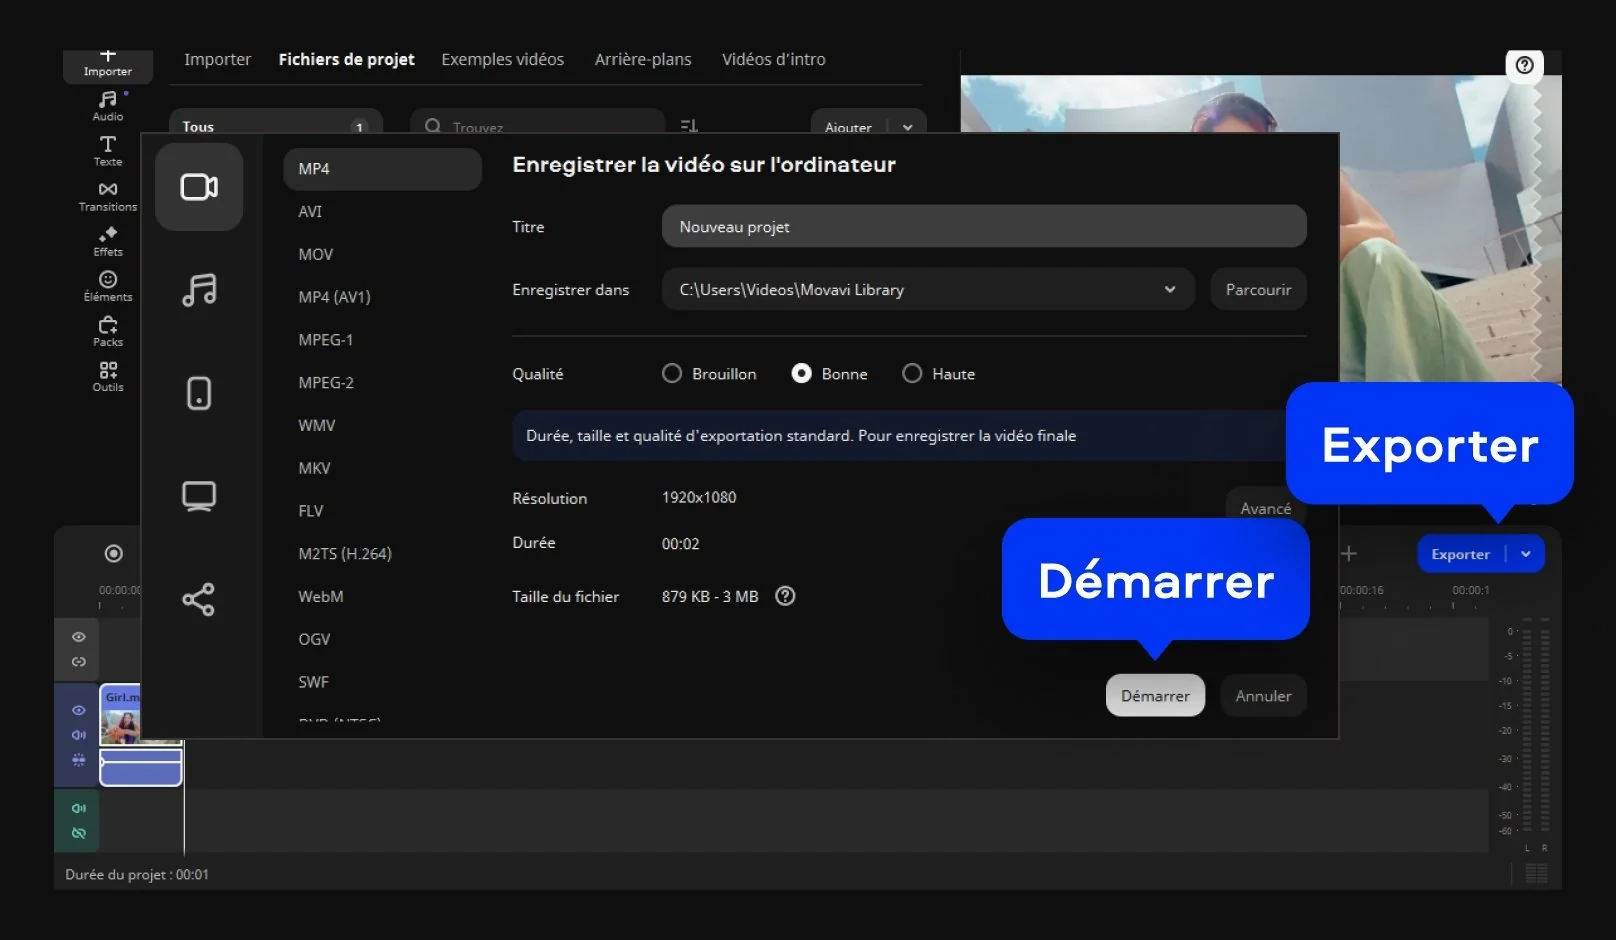
Task: Open the Exporter button dropdown arrow
Action: coord(1526,554)
